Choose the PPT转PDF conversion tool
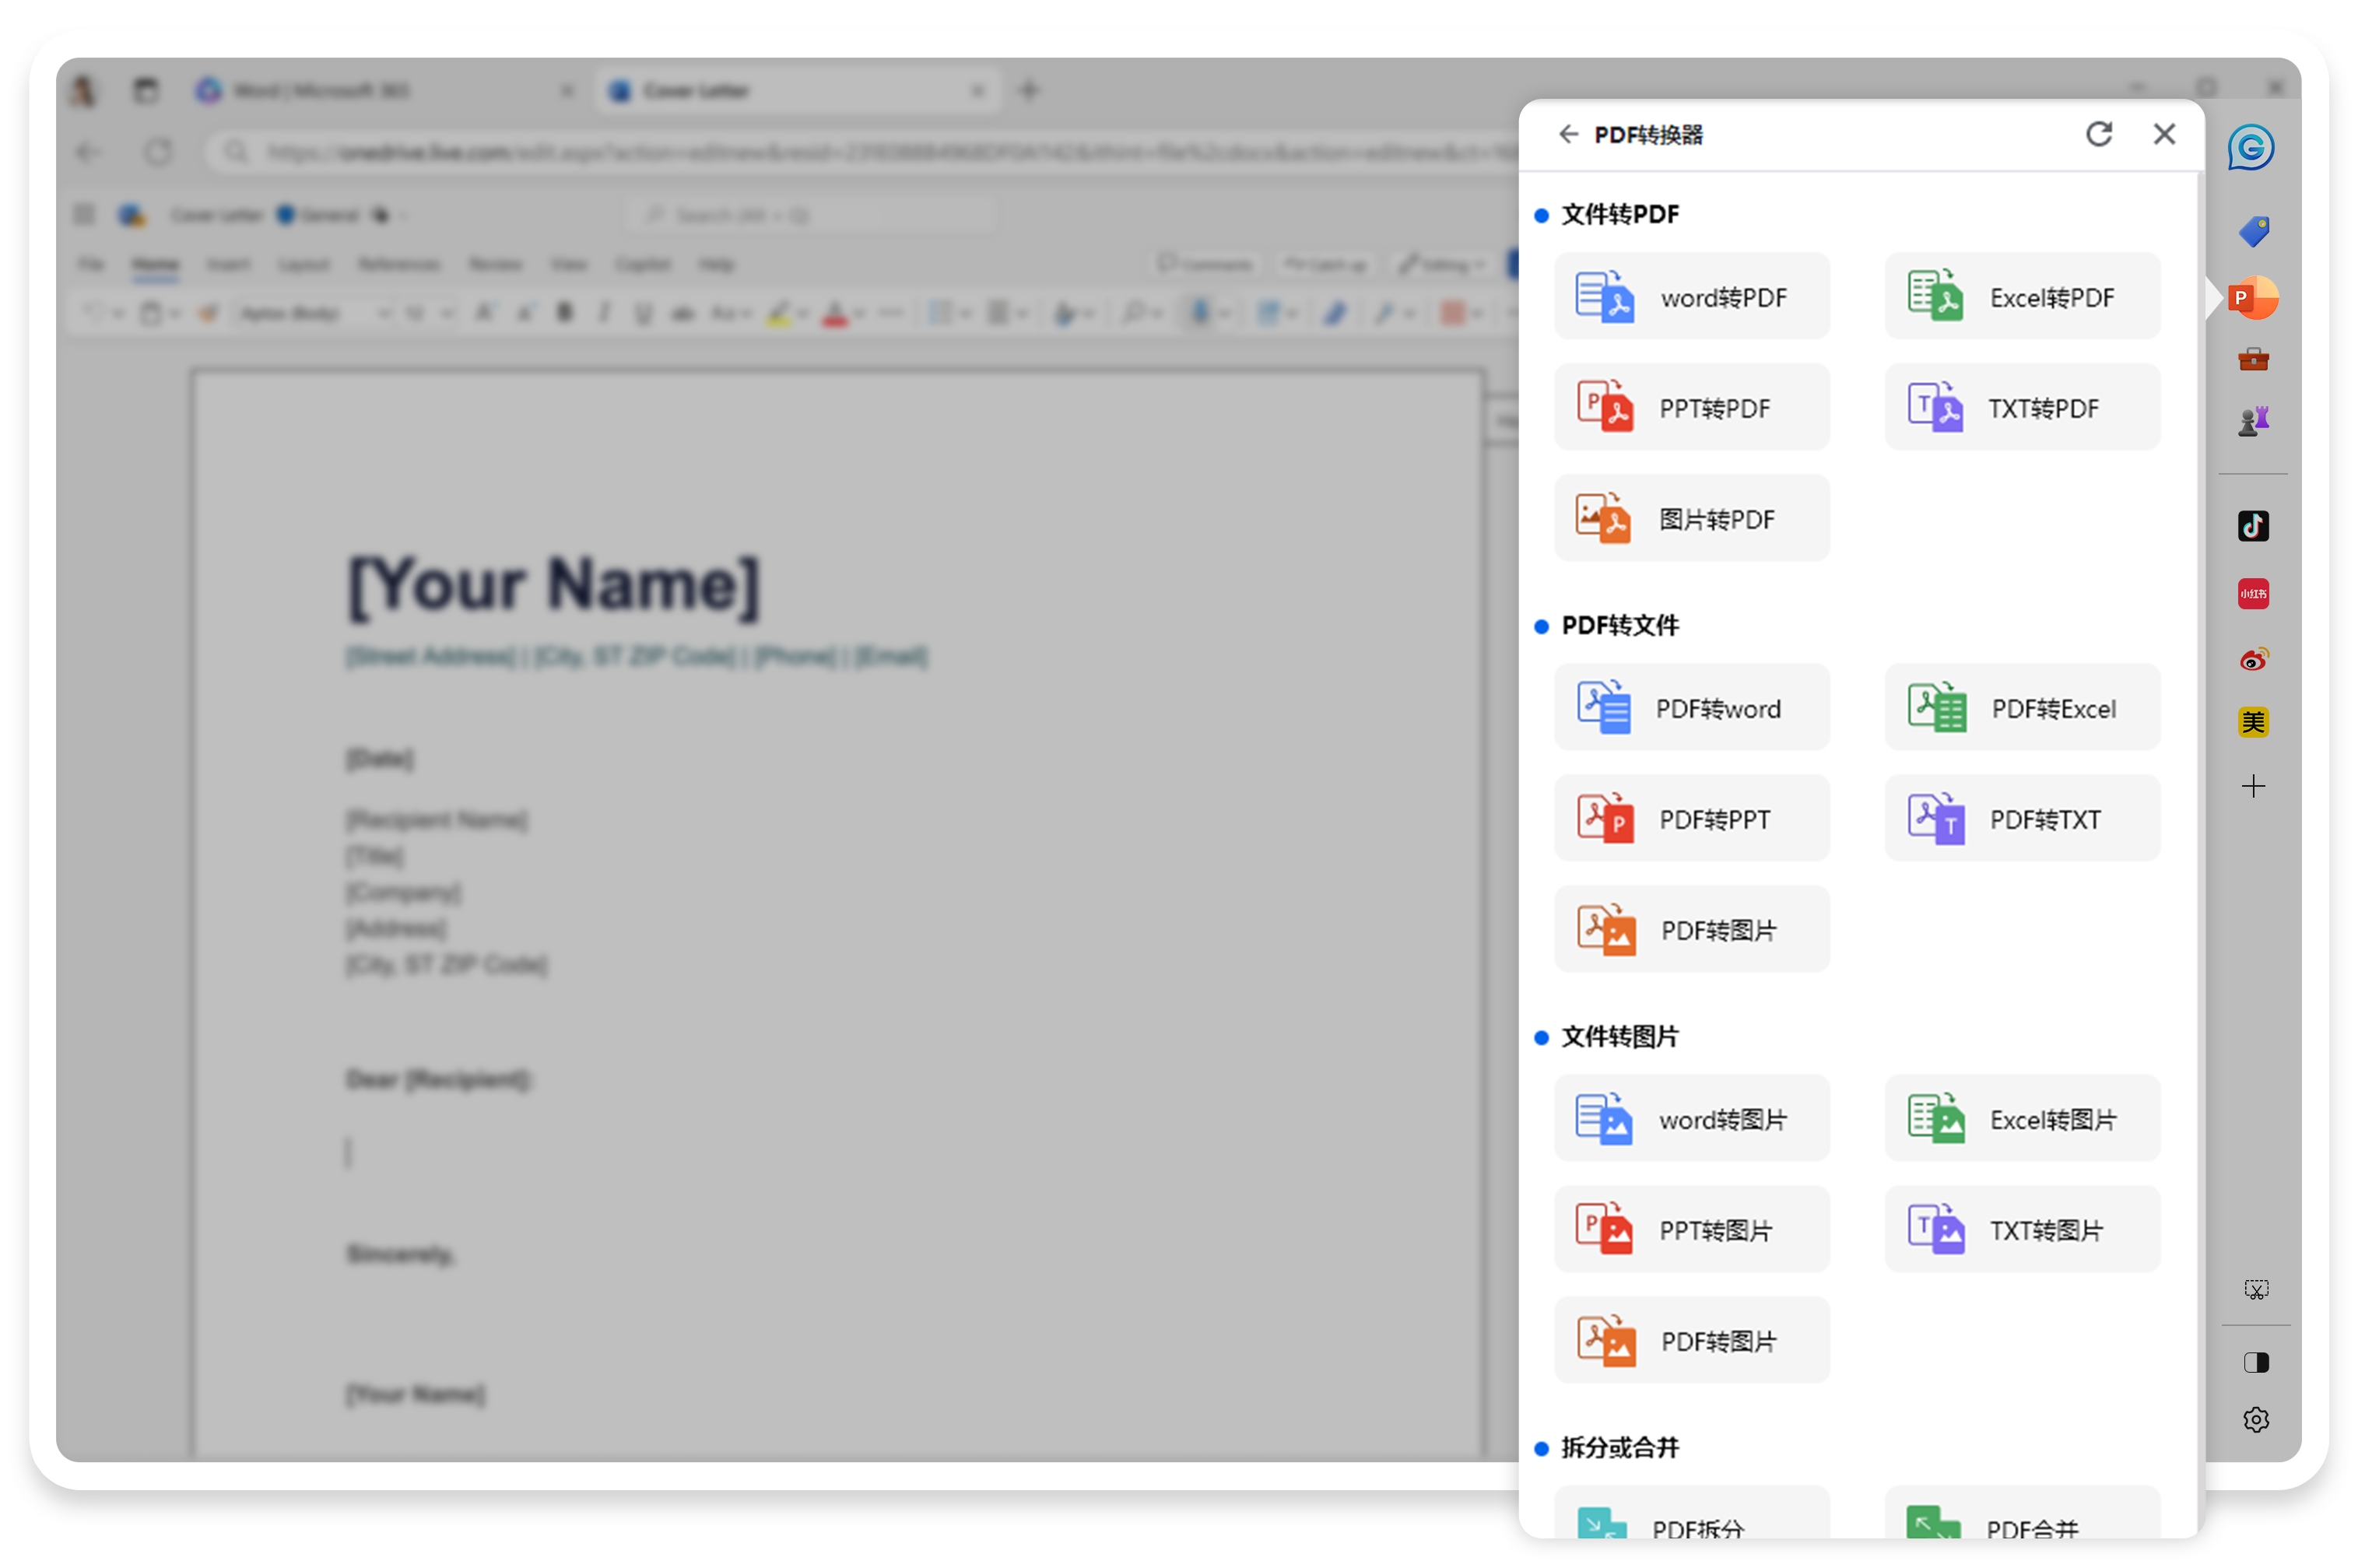 1691,408
